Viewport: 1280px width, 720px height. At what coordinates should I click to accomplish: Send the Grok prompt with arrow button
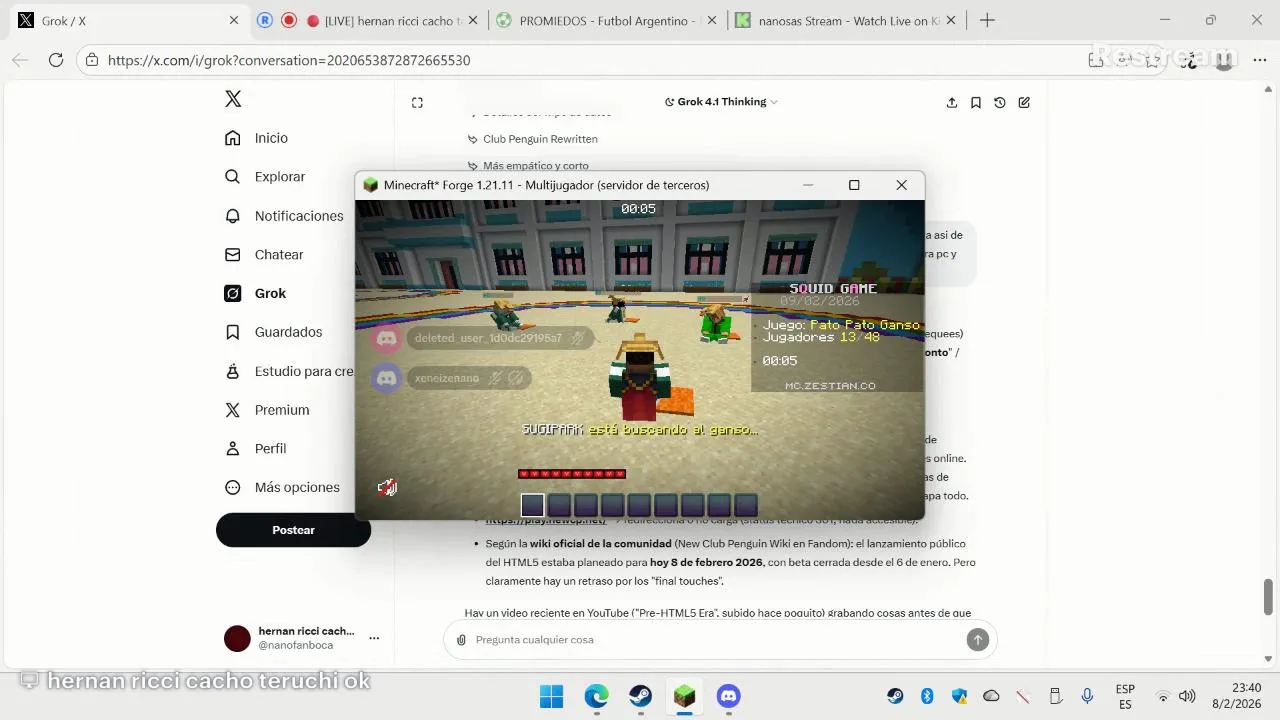[978, 640]
